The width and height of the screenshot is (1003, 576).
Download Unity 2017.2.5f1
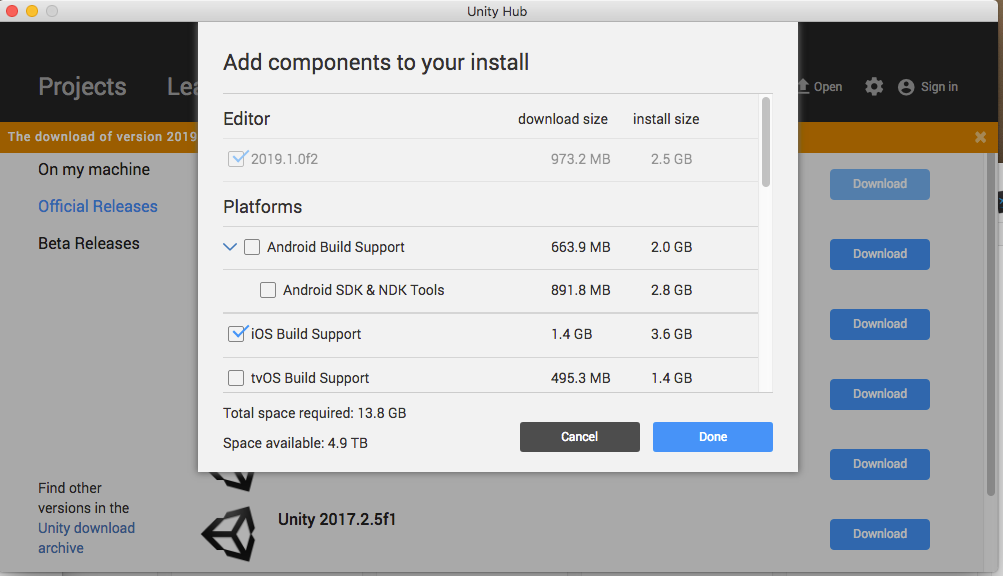[x=879, y=534]
